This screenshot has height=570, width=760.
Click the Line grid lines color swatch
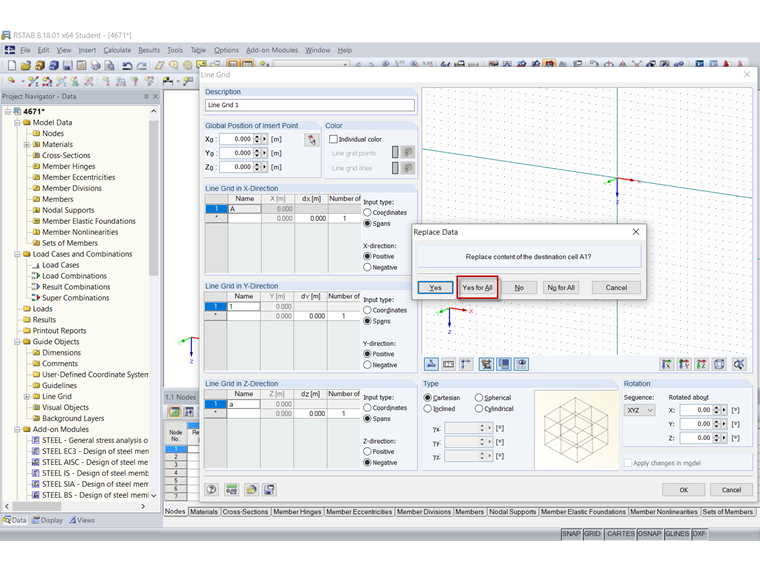[x=395, y=168]
